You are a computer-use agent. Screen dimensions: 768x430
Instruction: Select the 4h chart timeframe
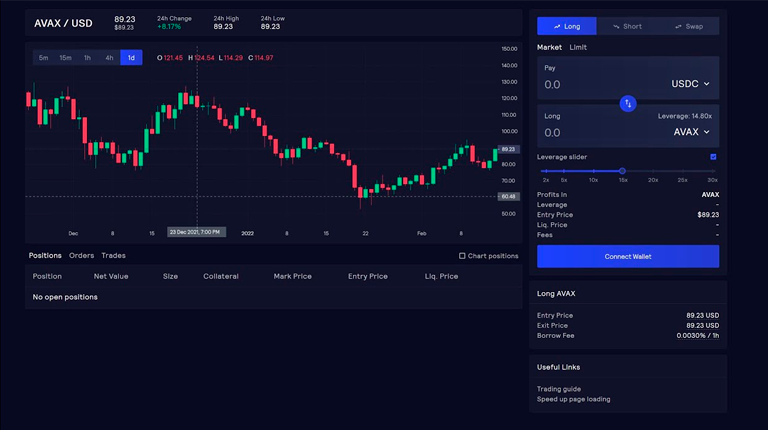(109, 58)
